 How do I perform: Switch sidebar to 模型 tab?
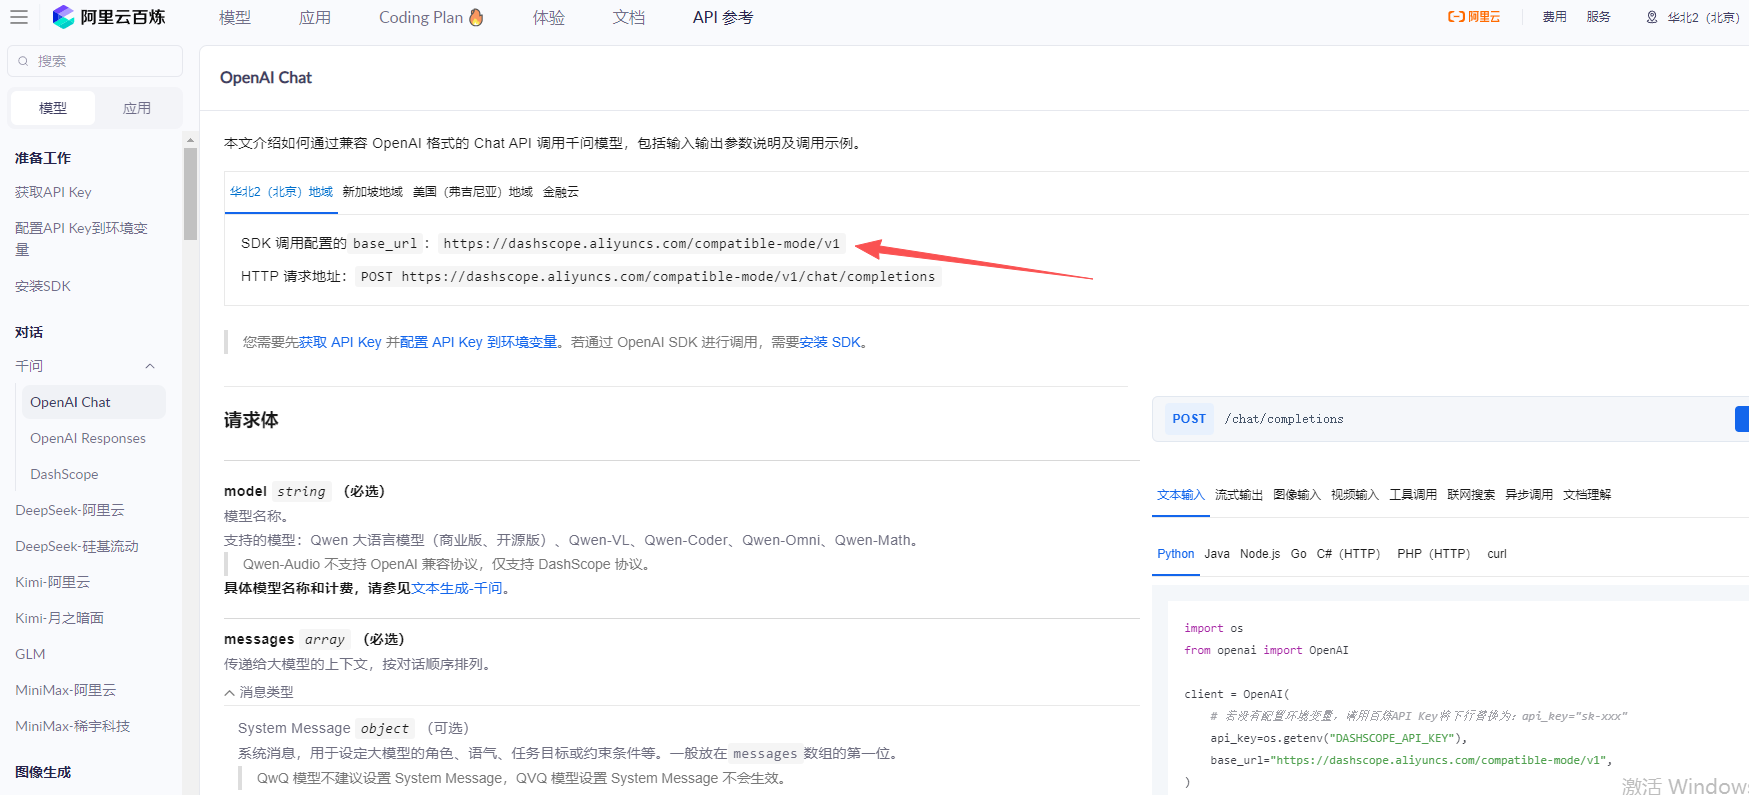coord(53,108)
